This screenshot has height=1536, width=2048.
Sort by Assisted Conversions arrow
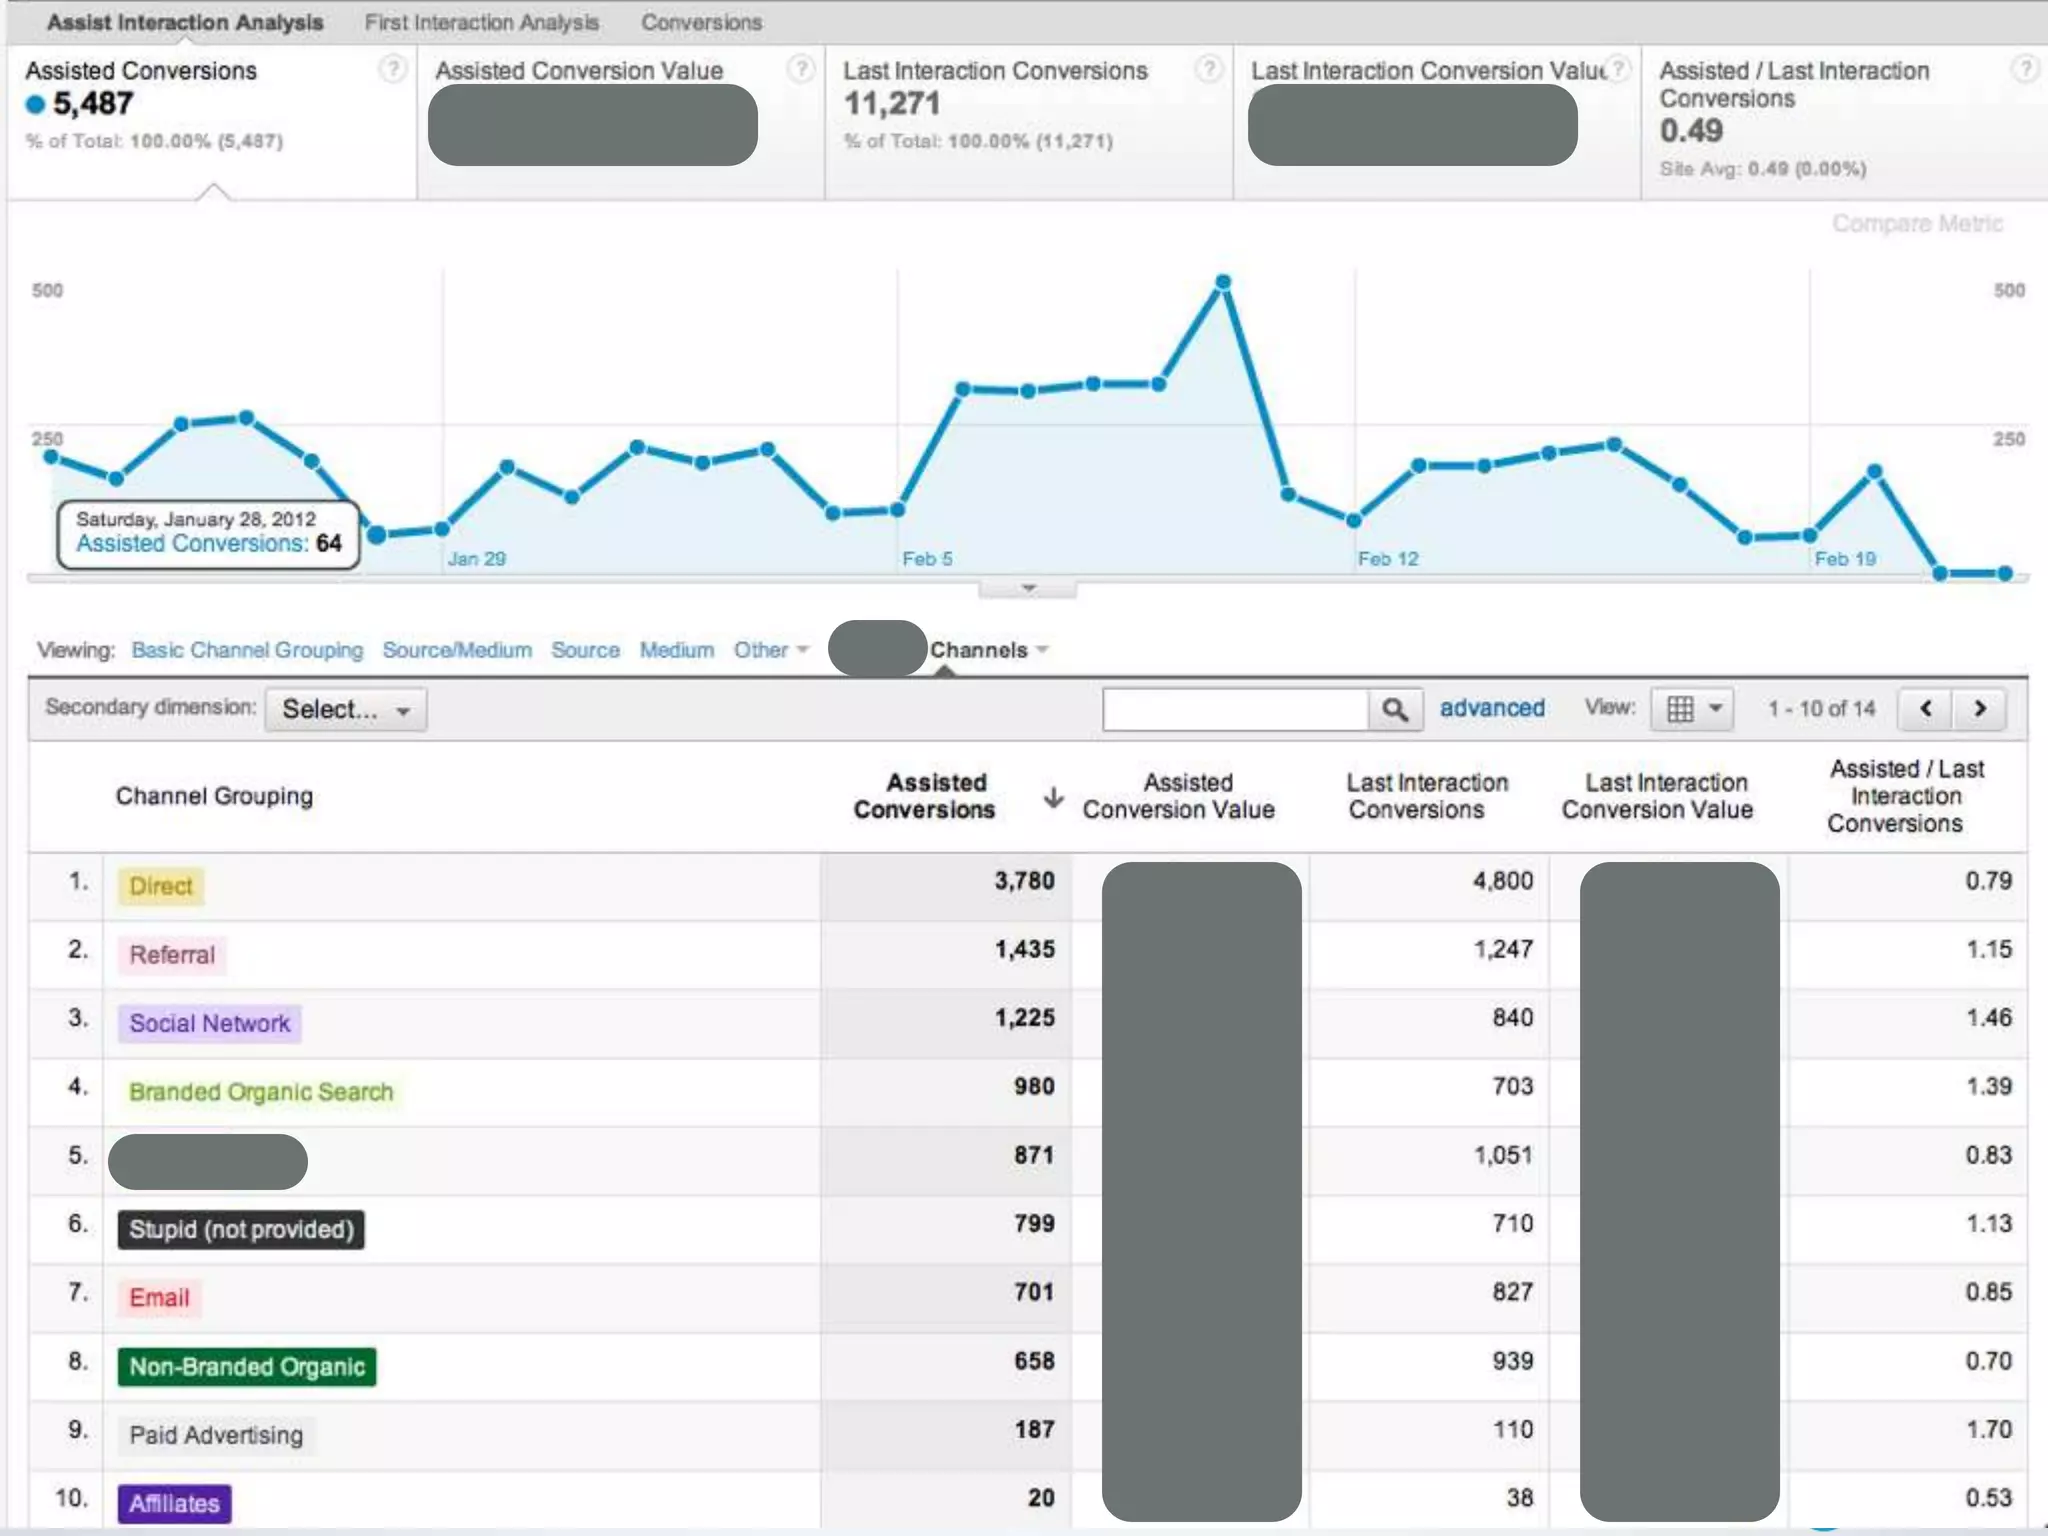1053,797
